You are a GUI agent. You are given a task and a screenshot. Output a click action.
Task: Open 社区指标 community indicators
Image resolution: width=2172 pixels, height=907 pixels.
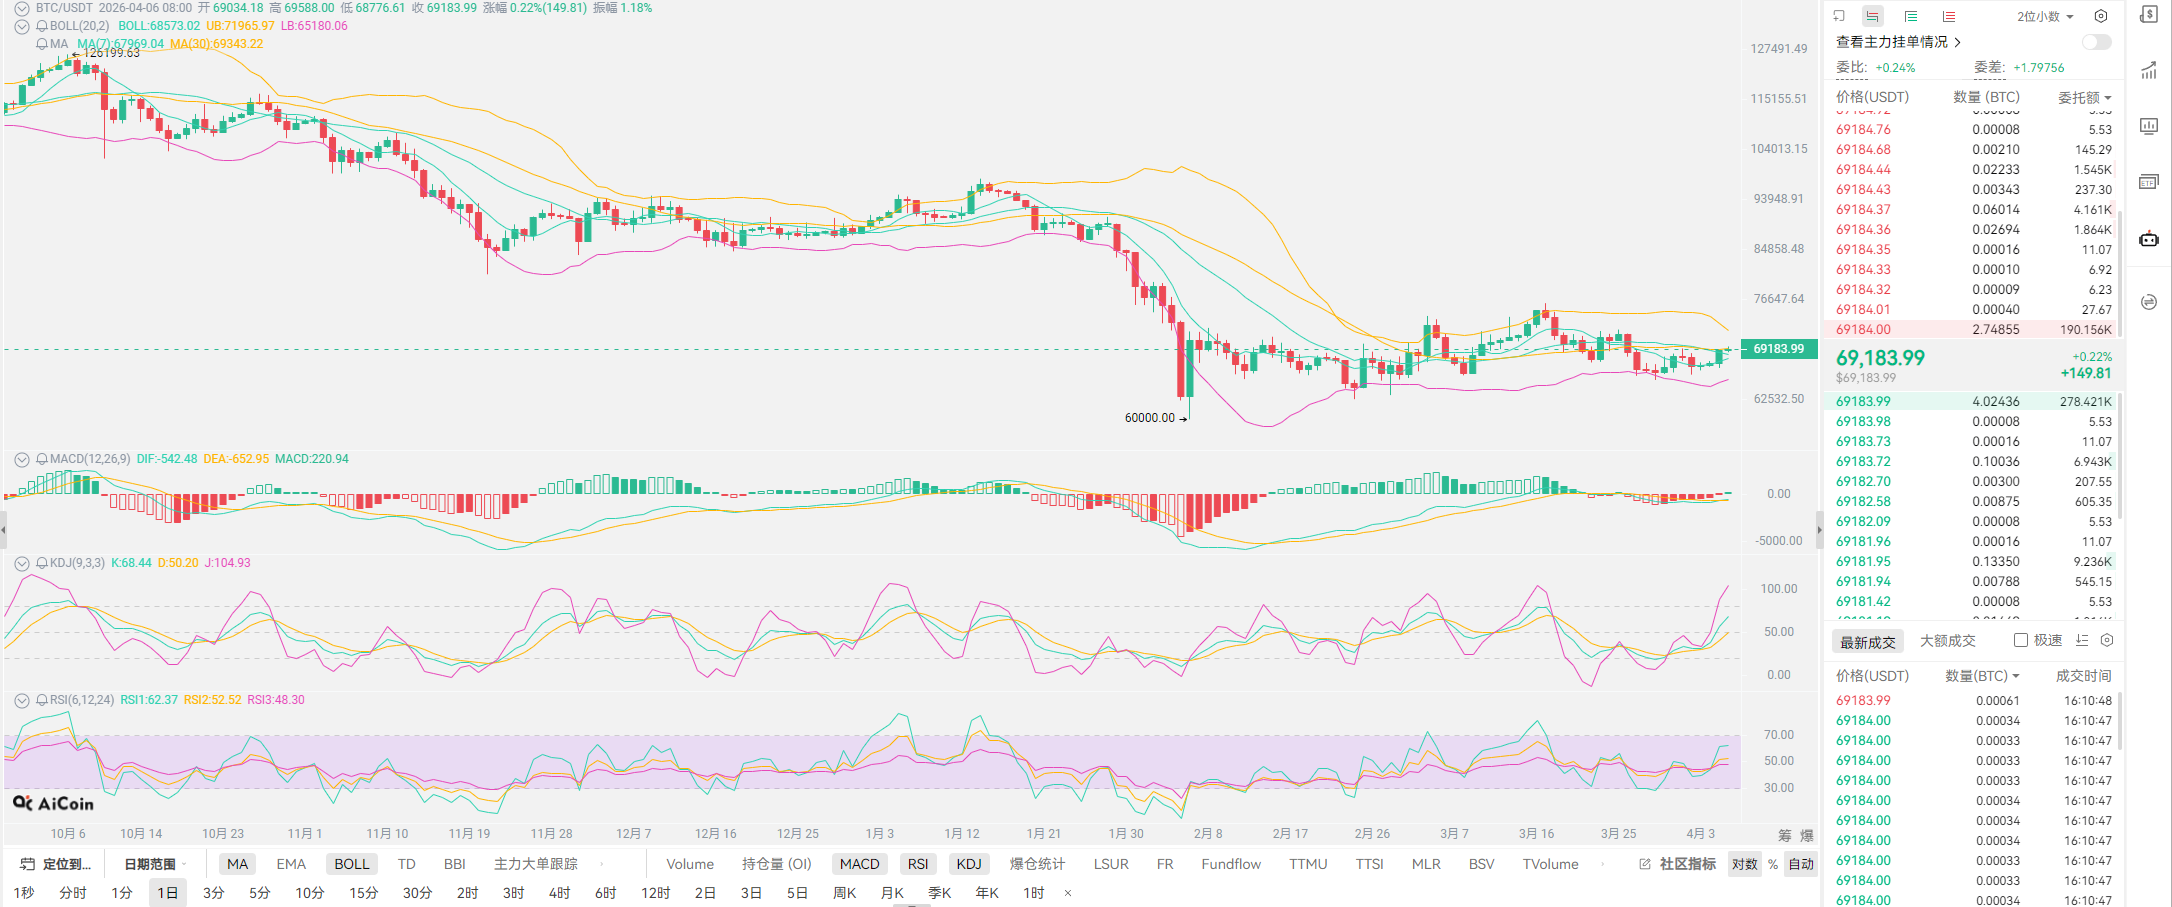coord(1678,864)
